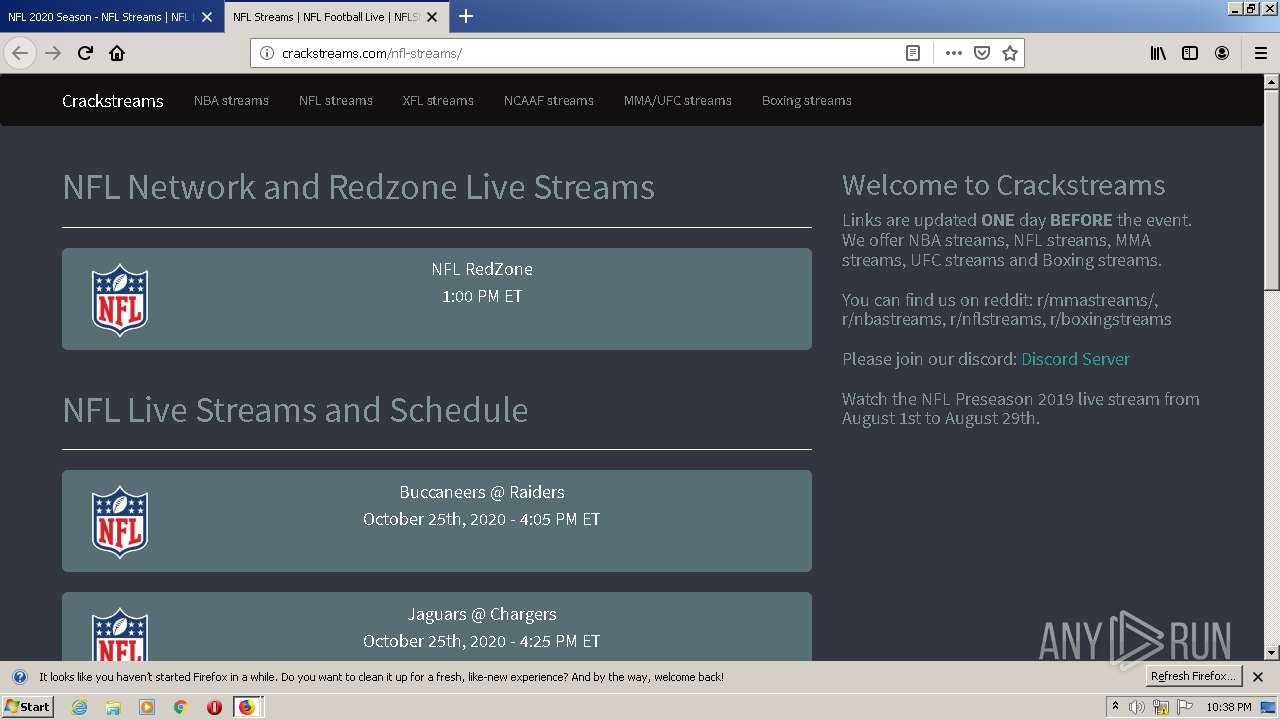Click the page vertical scrollbar down arrow
This screenshot has height=720, width=1280.
click(1272, 652)
